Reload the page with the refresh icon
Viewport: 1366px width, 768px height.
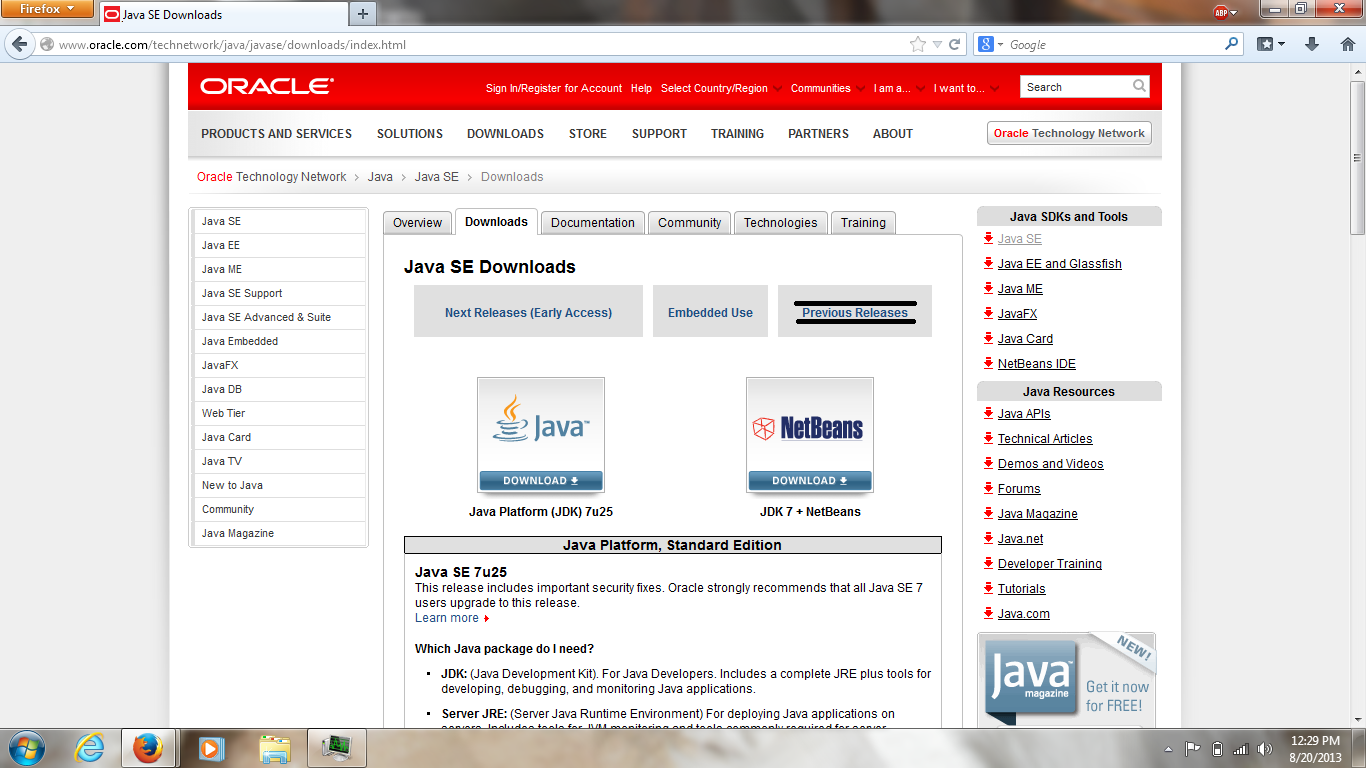[x=955, y=44]
